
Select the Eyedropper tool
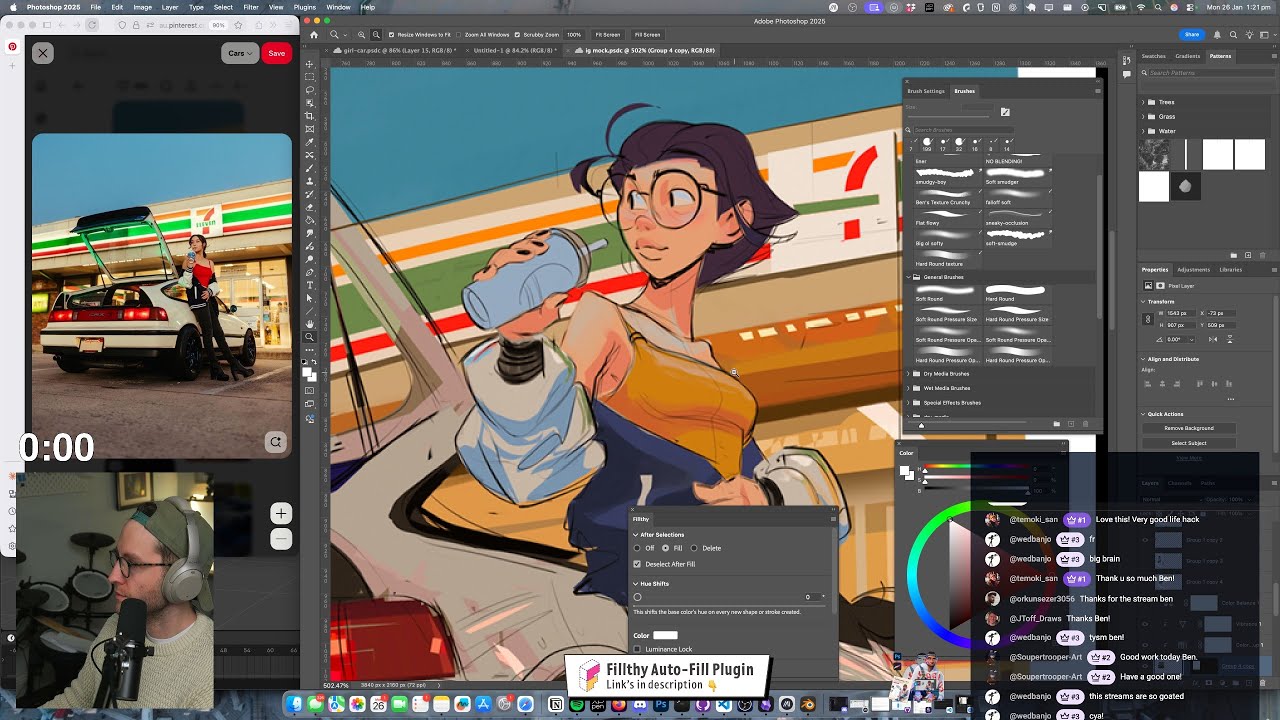point(309,140)
